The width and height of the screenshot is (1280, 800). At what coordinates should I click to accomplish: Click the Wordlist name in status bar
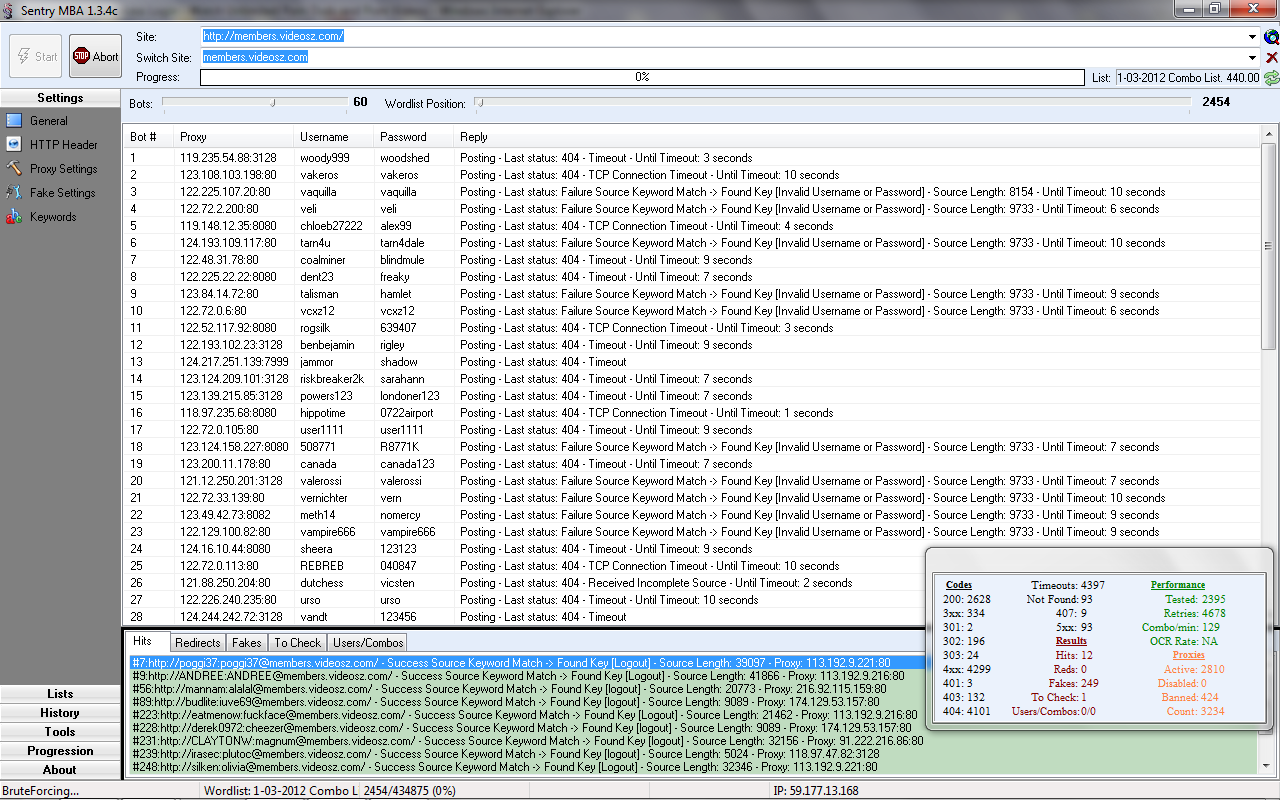[280, 791]
